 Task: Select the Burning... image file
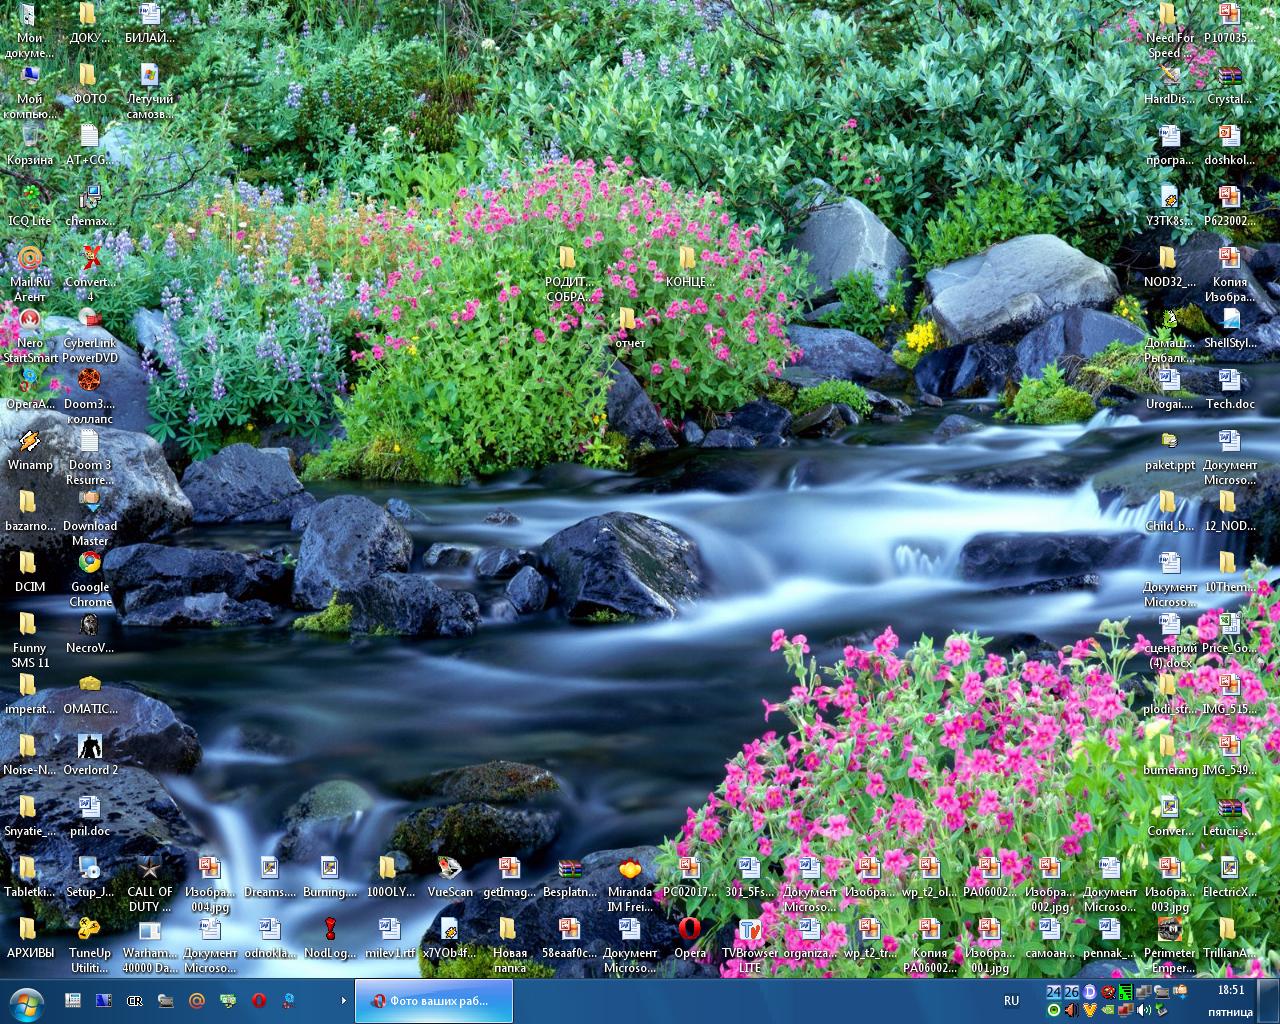(330, 877)
